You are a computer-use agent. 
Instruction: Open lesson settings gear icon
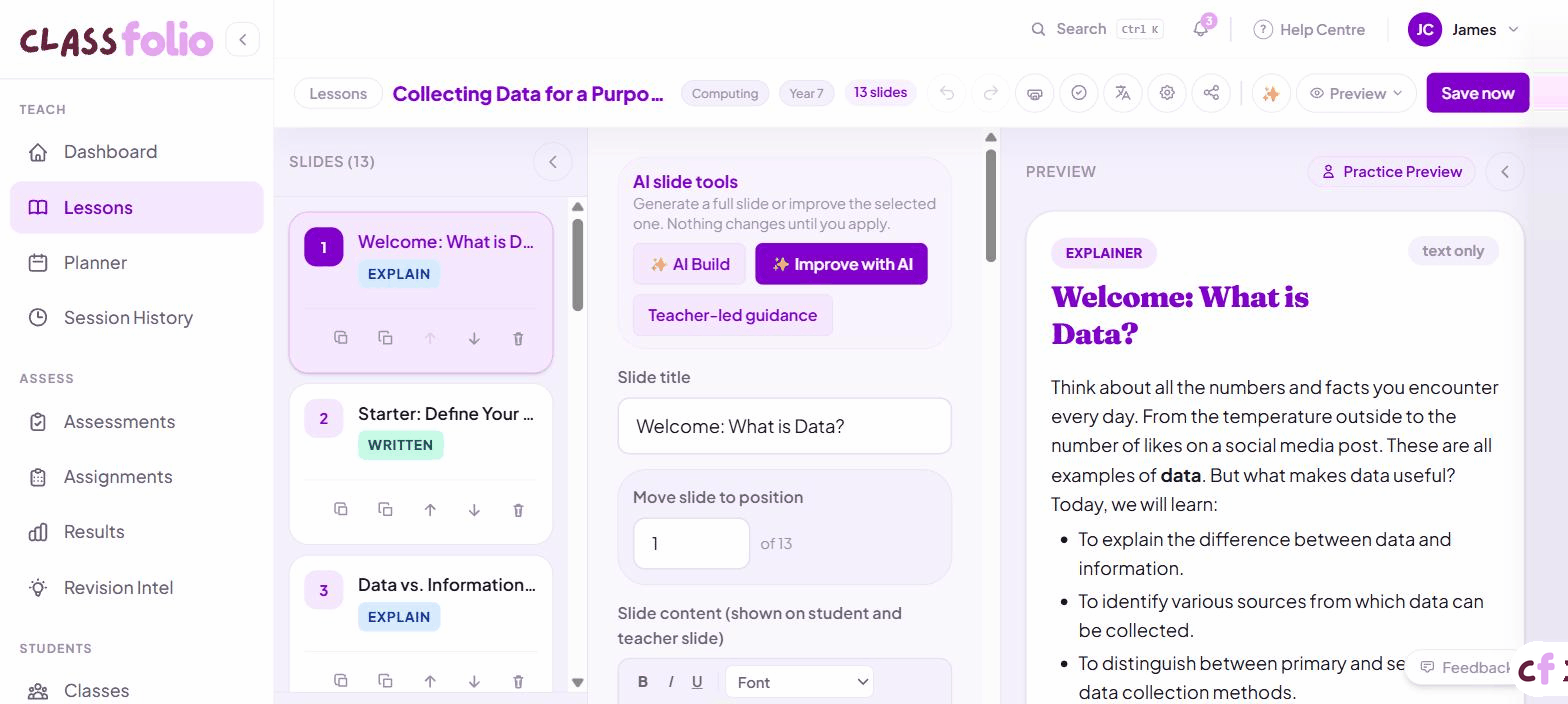(1167, 93)
